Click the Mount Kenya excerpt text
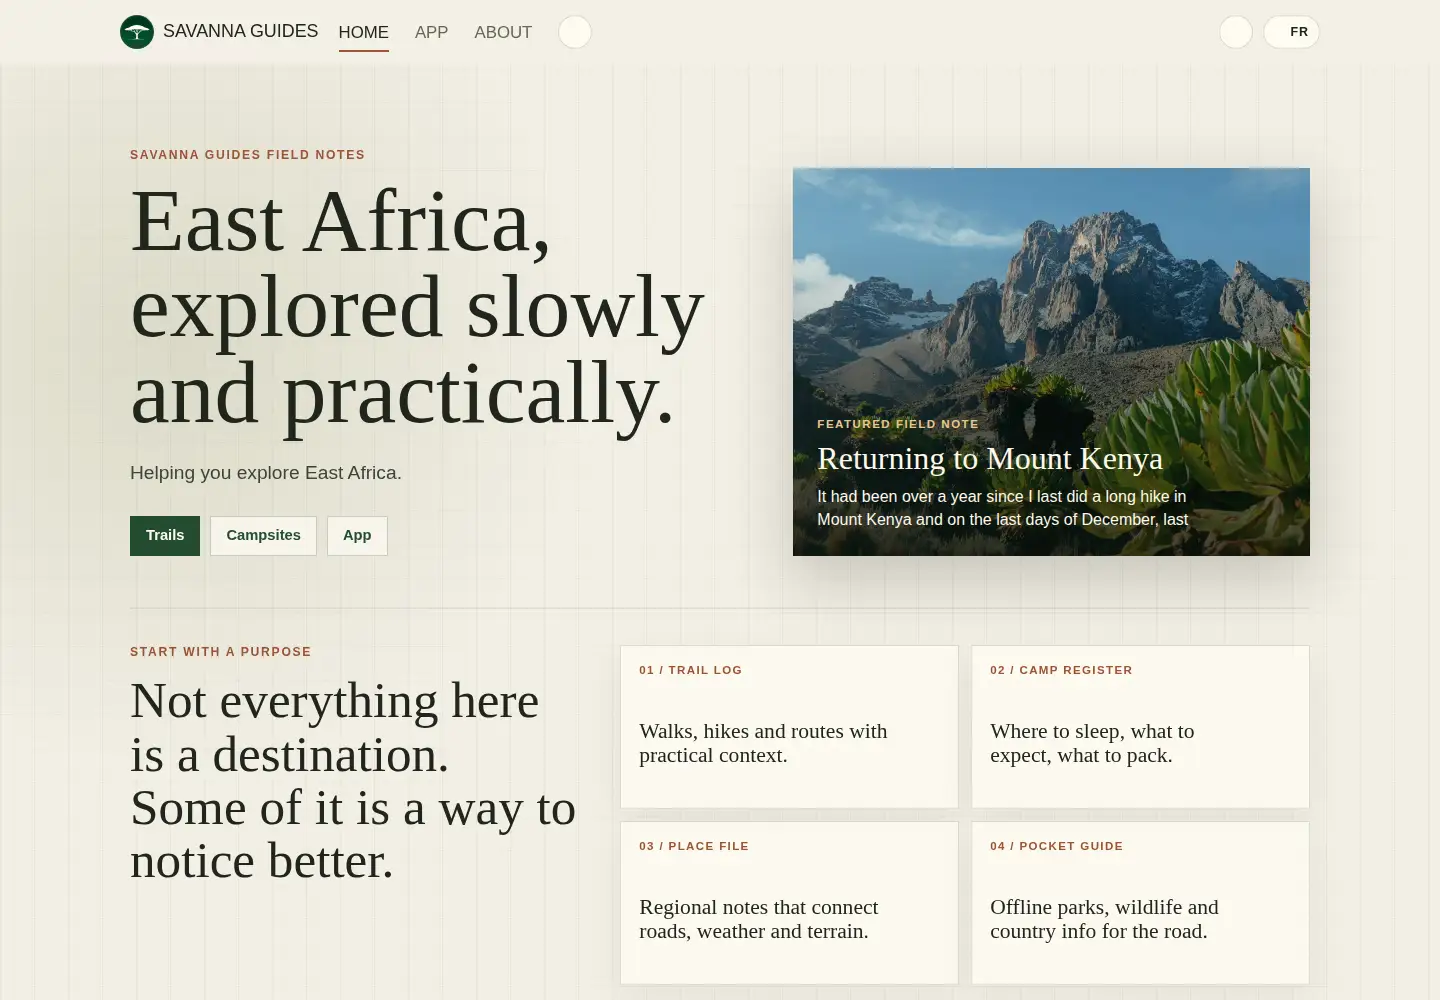1440x1000 pixels. pos(1003,508)
